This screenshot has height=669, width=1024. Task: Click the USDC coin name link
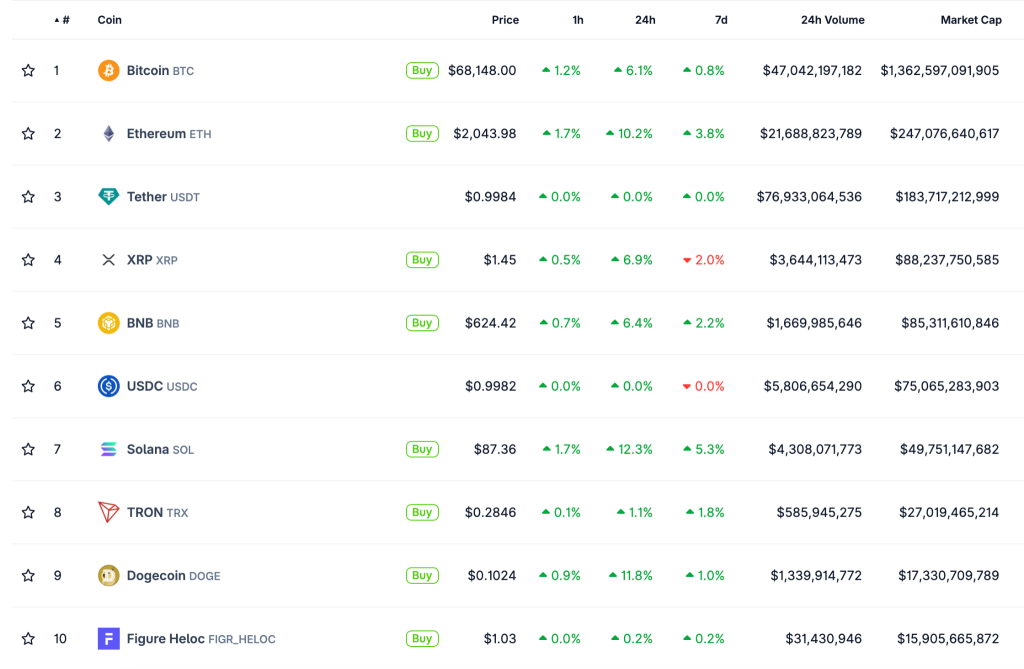pos(144,386)
